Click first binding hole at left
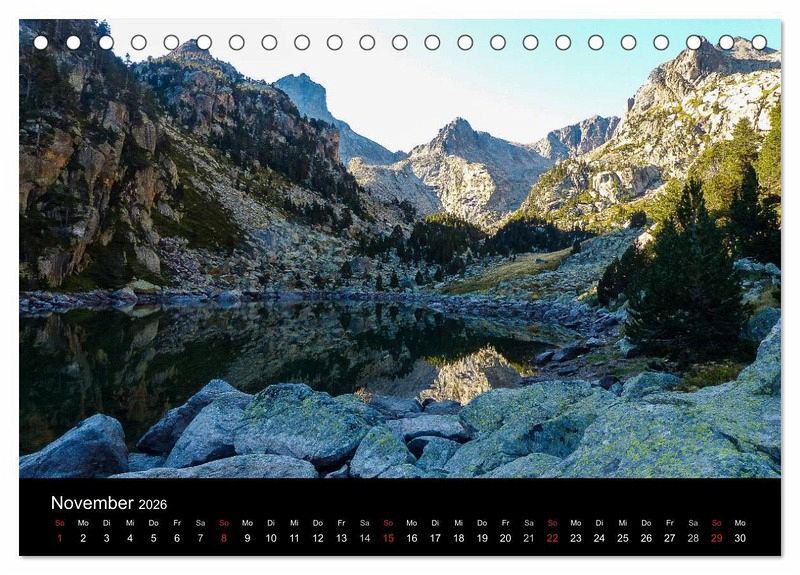 (x=41, y=42)
